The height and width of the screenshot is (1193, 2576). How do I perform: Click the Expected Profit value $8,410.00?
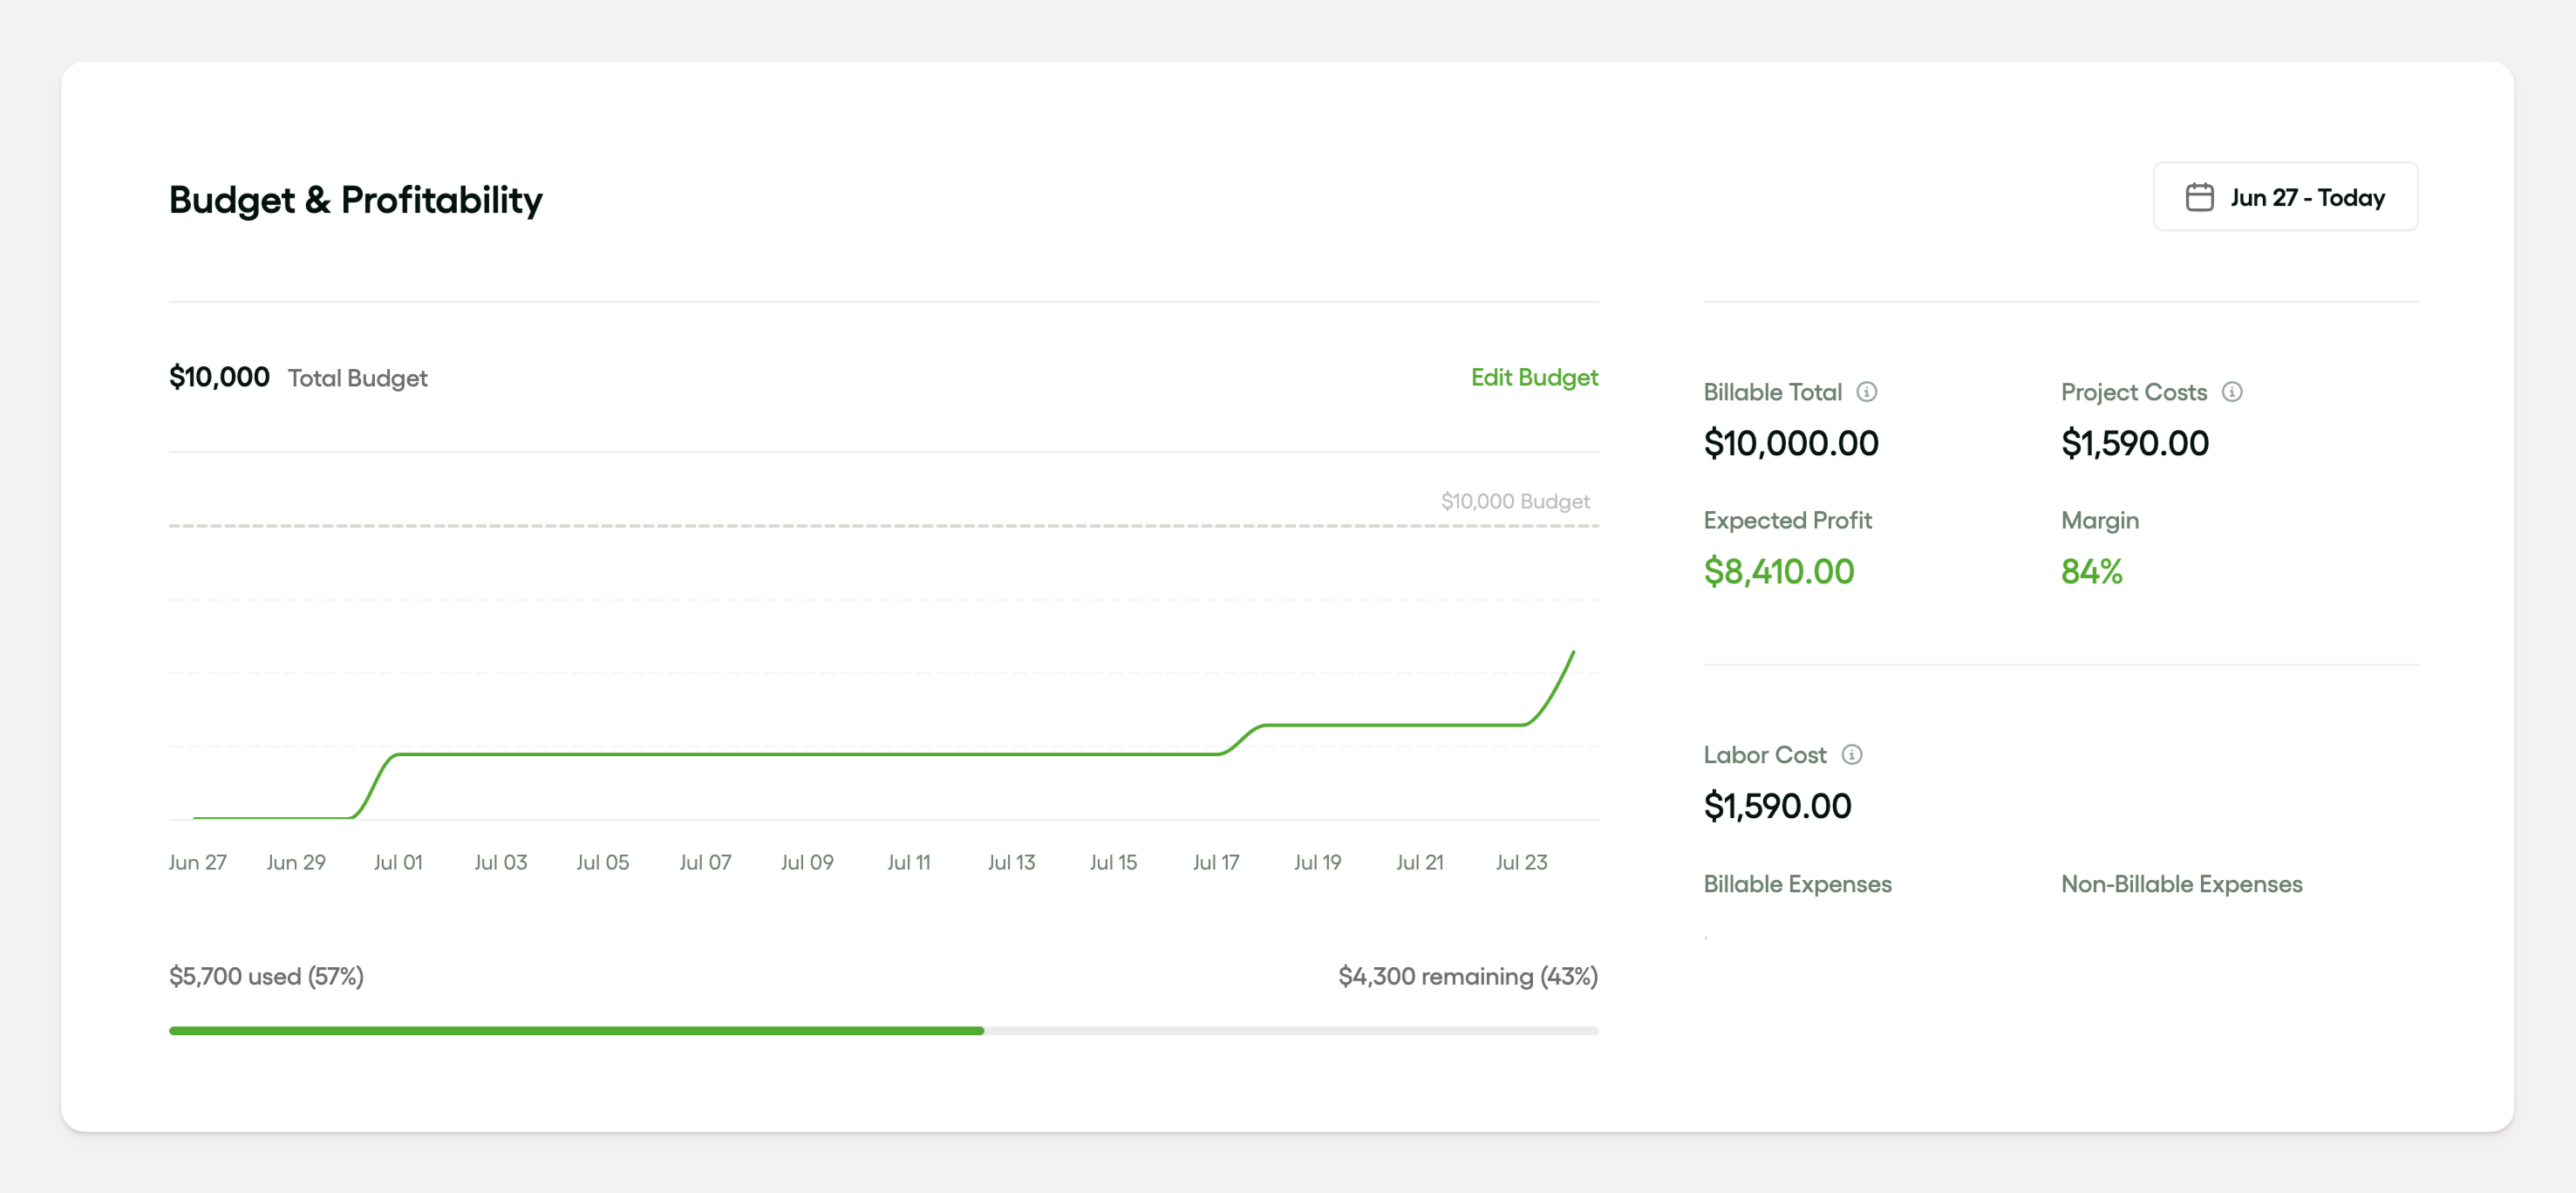(x=1778, y=571)
